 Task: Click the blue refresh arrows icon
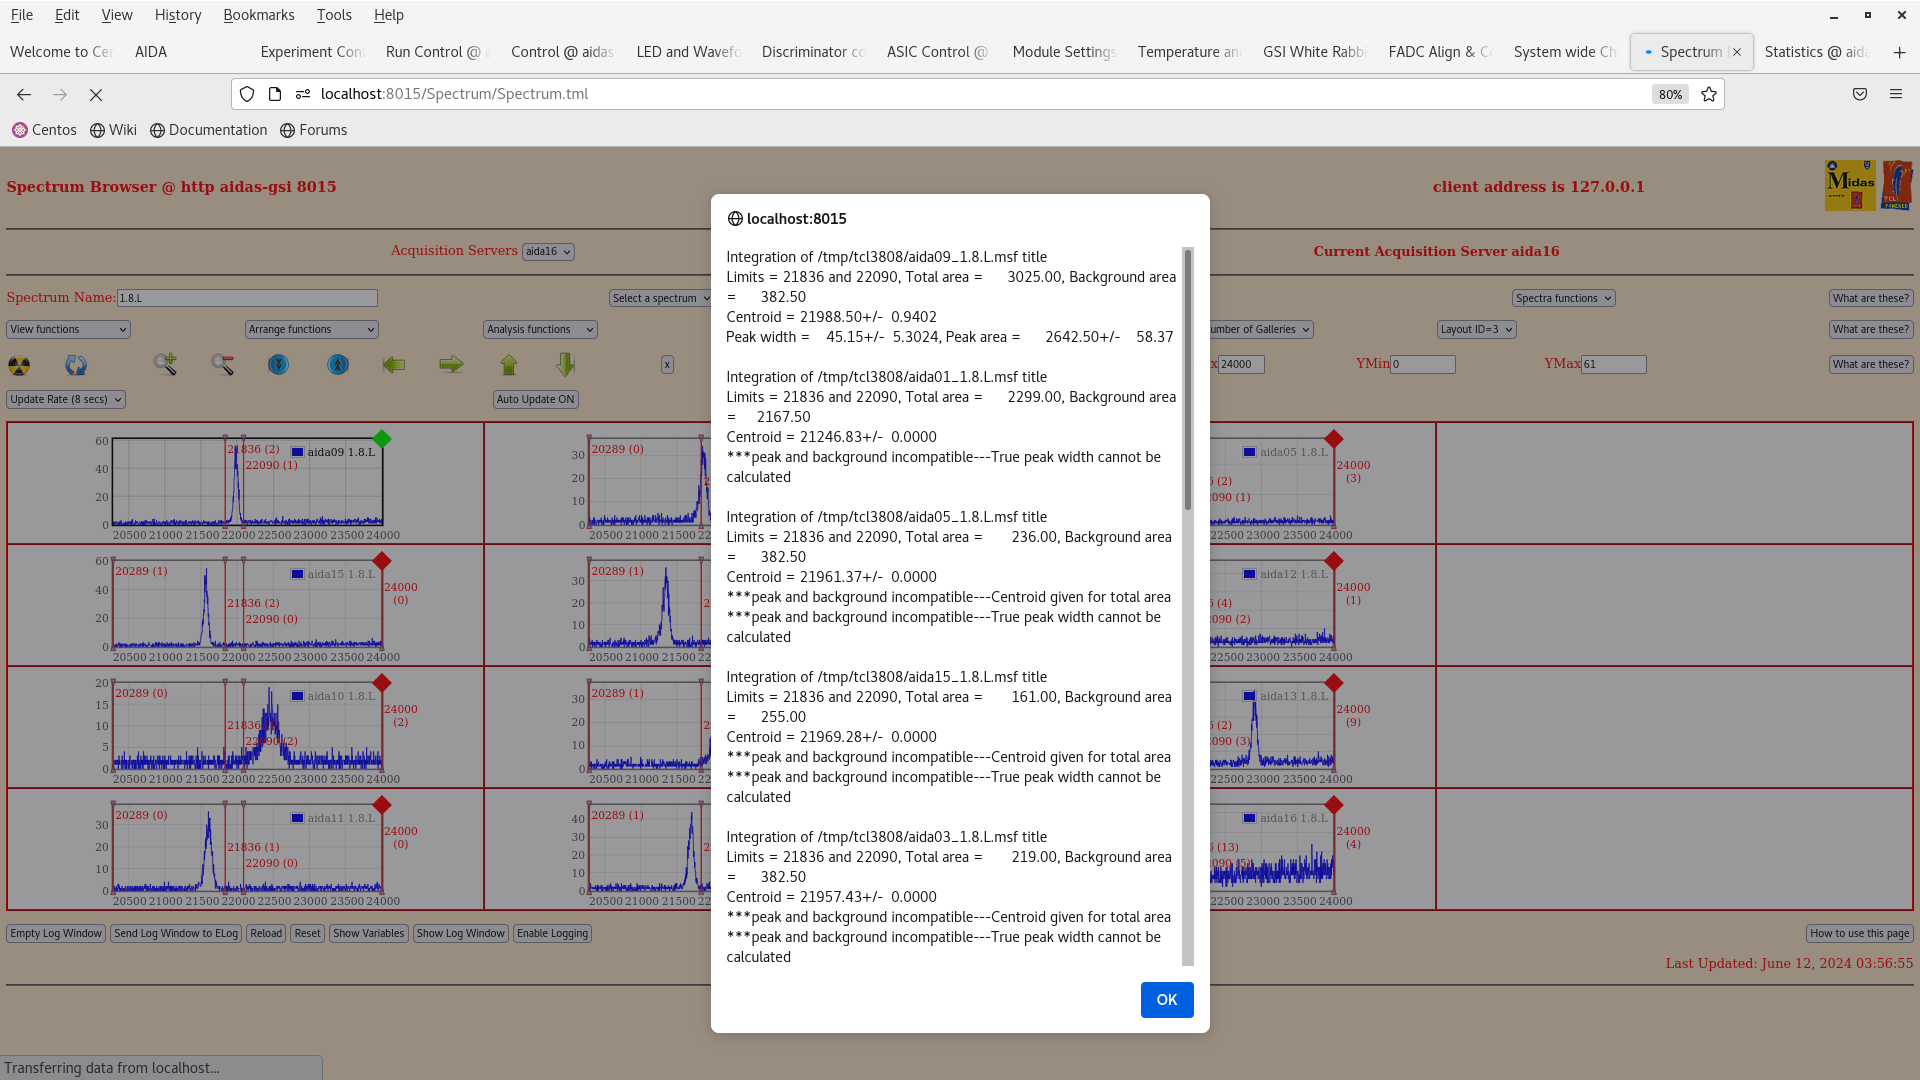pyautogui.click(x=76, y=365)
